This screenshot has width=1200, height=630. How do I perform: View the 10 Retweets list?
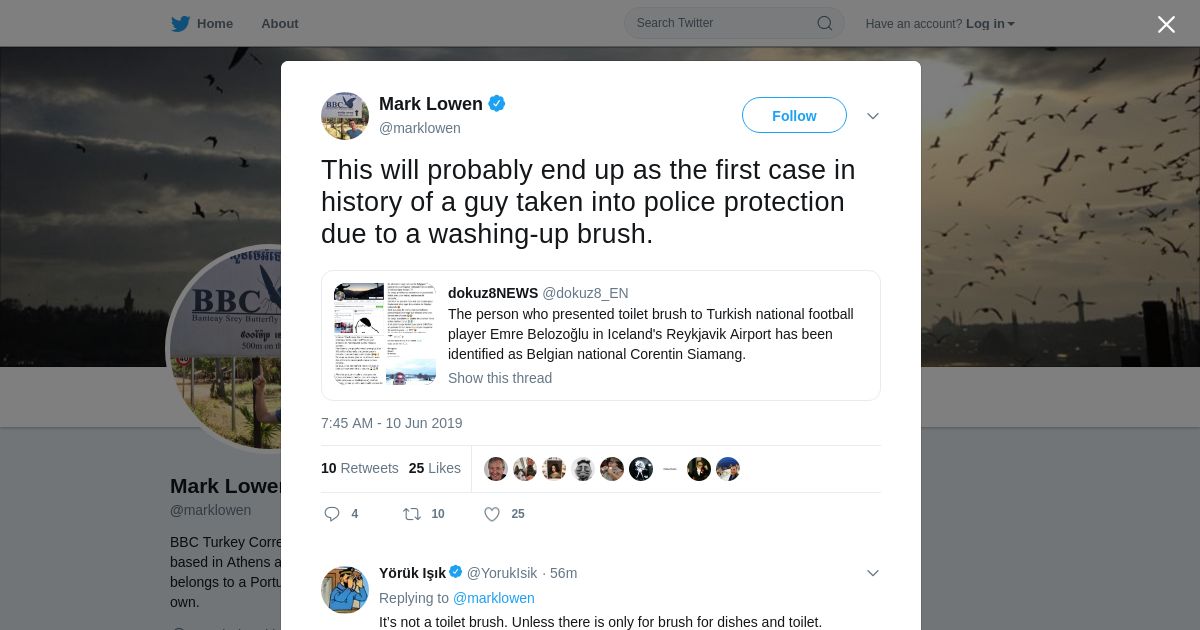[x=360, y=468]
